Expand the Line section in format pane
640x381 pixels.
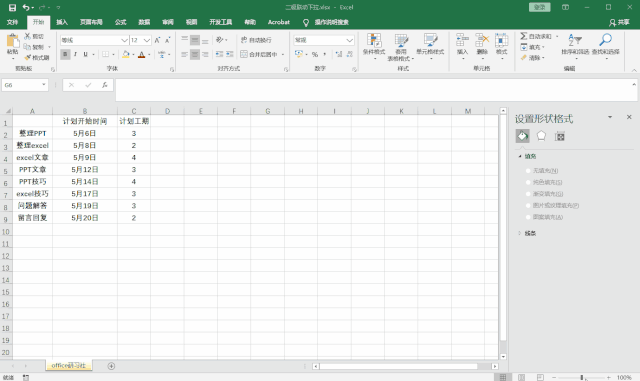(527, 233)
